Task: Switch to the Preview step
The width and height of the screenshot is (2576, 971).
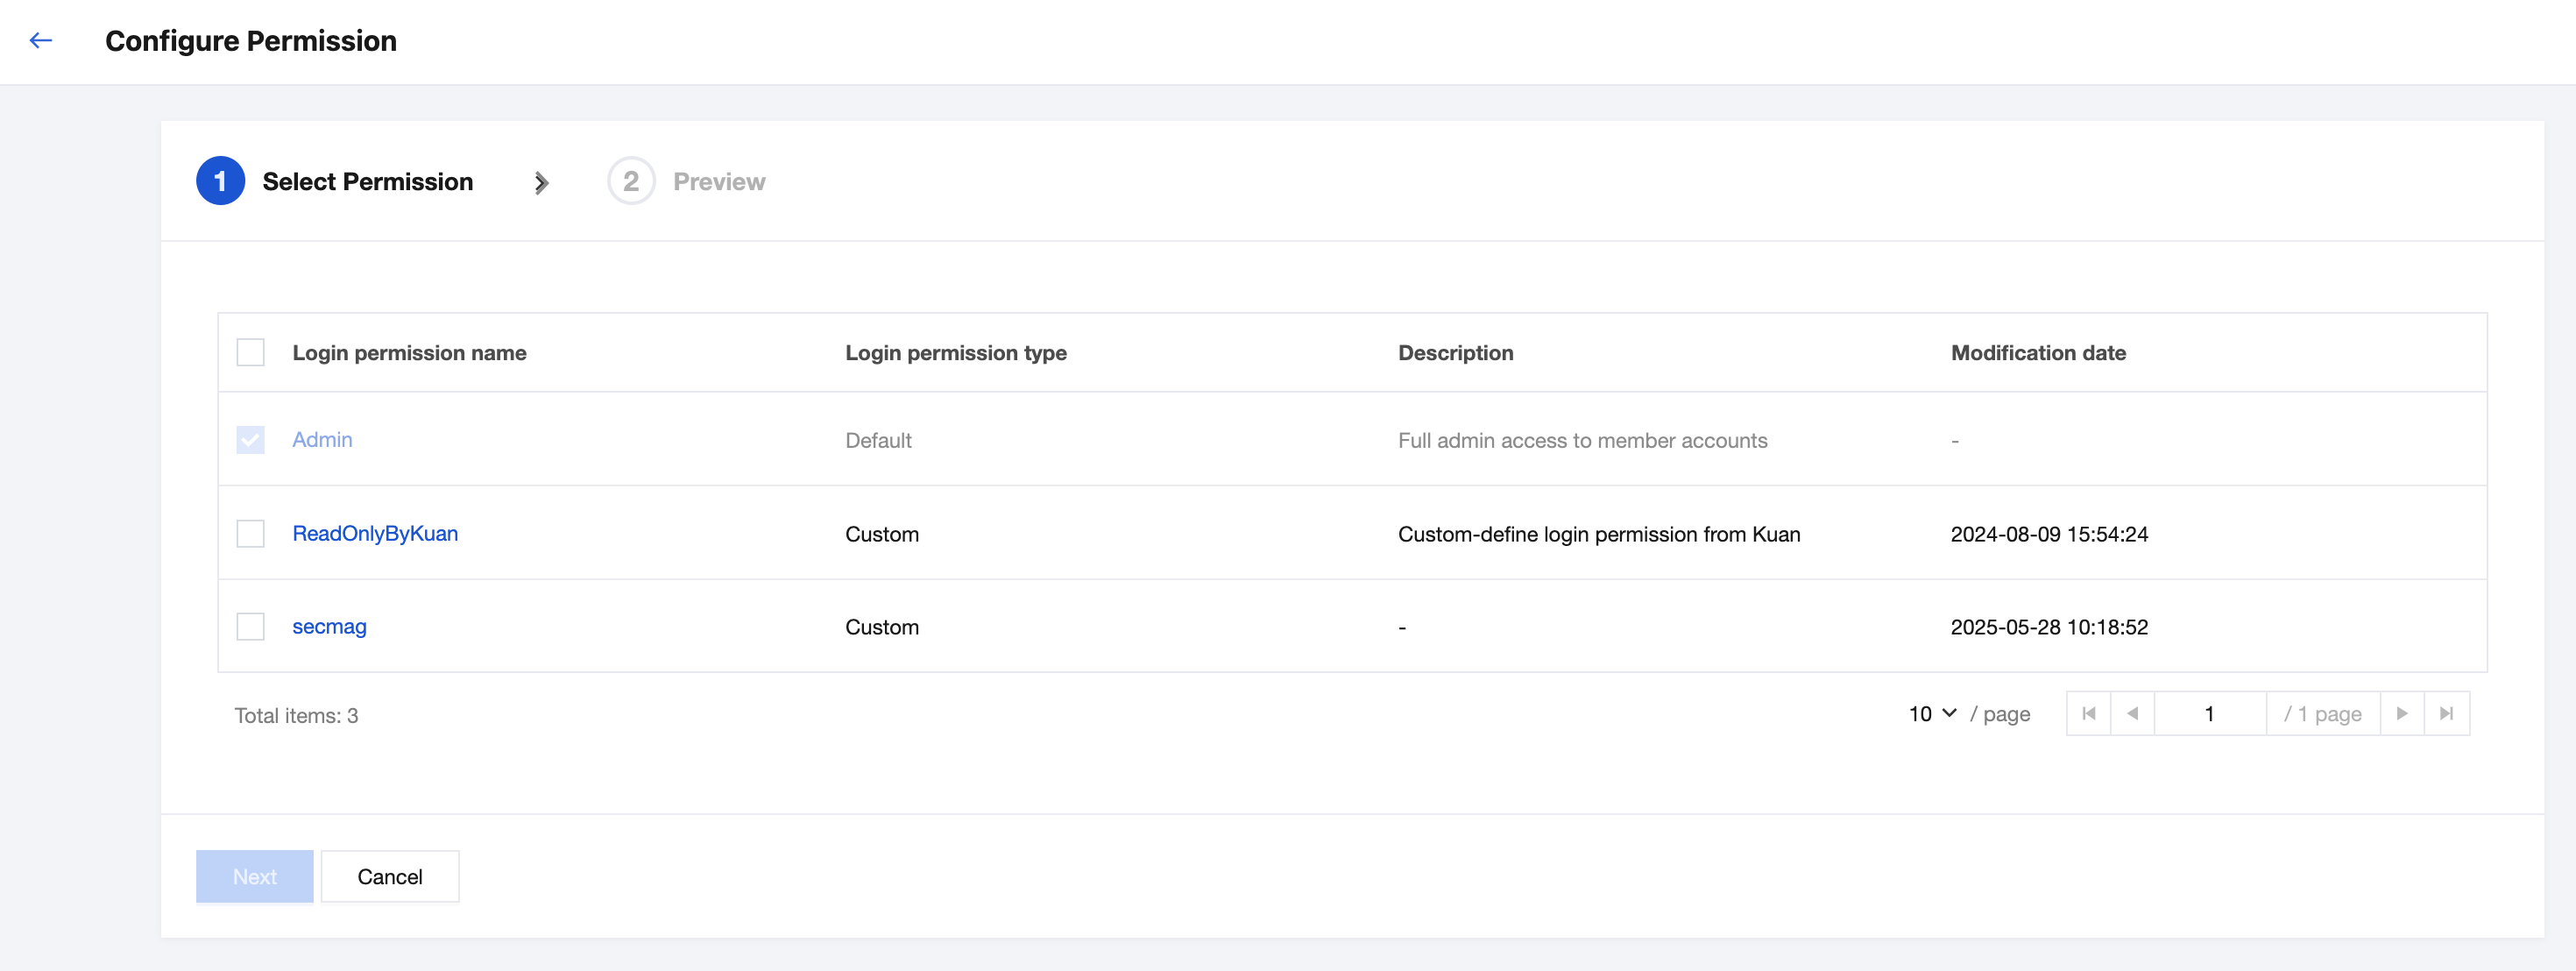Action: (x=718, y=182)
